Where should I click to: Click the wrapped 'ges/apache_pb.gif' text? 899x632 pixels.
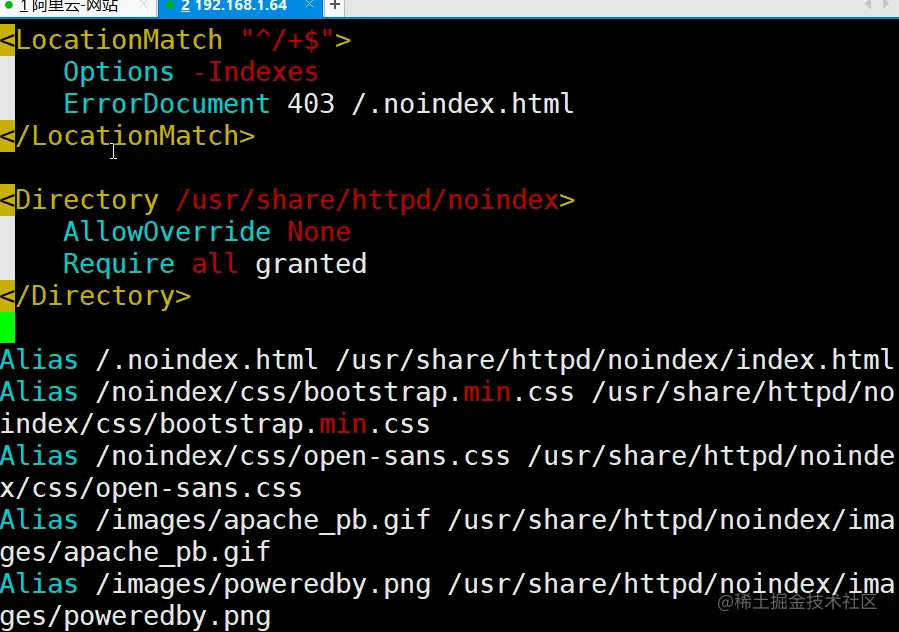(x=135, y=552)
